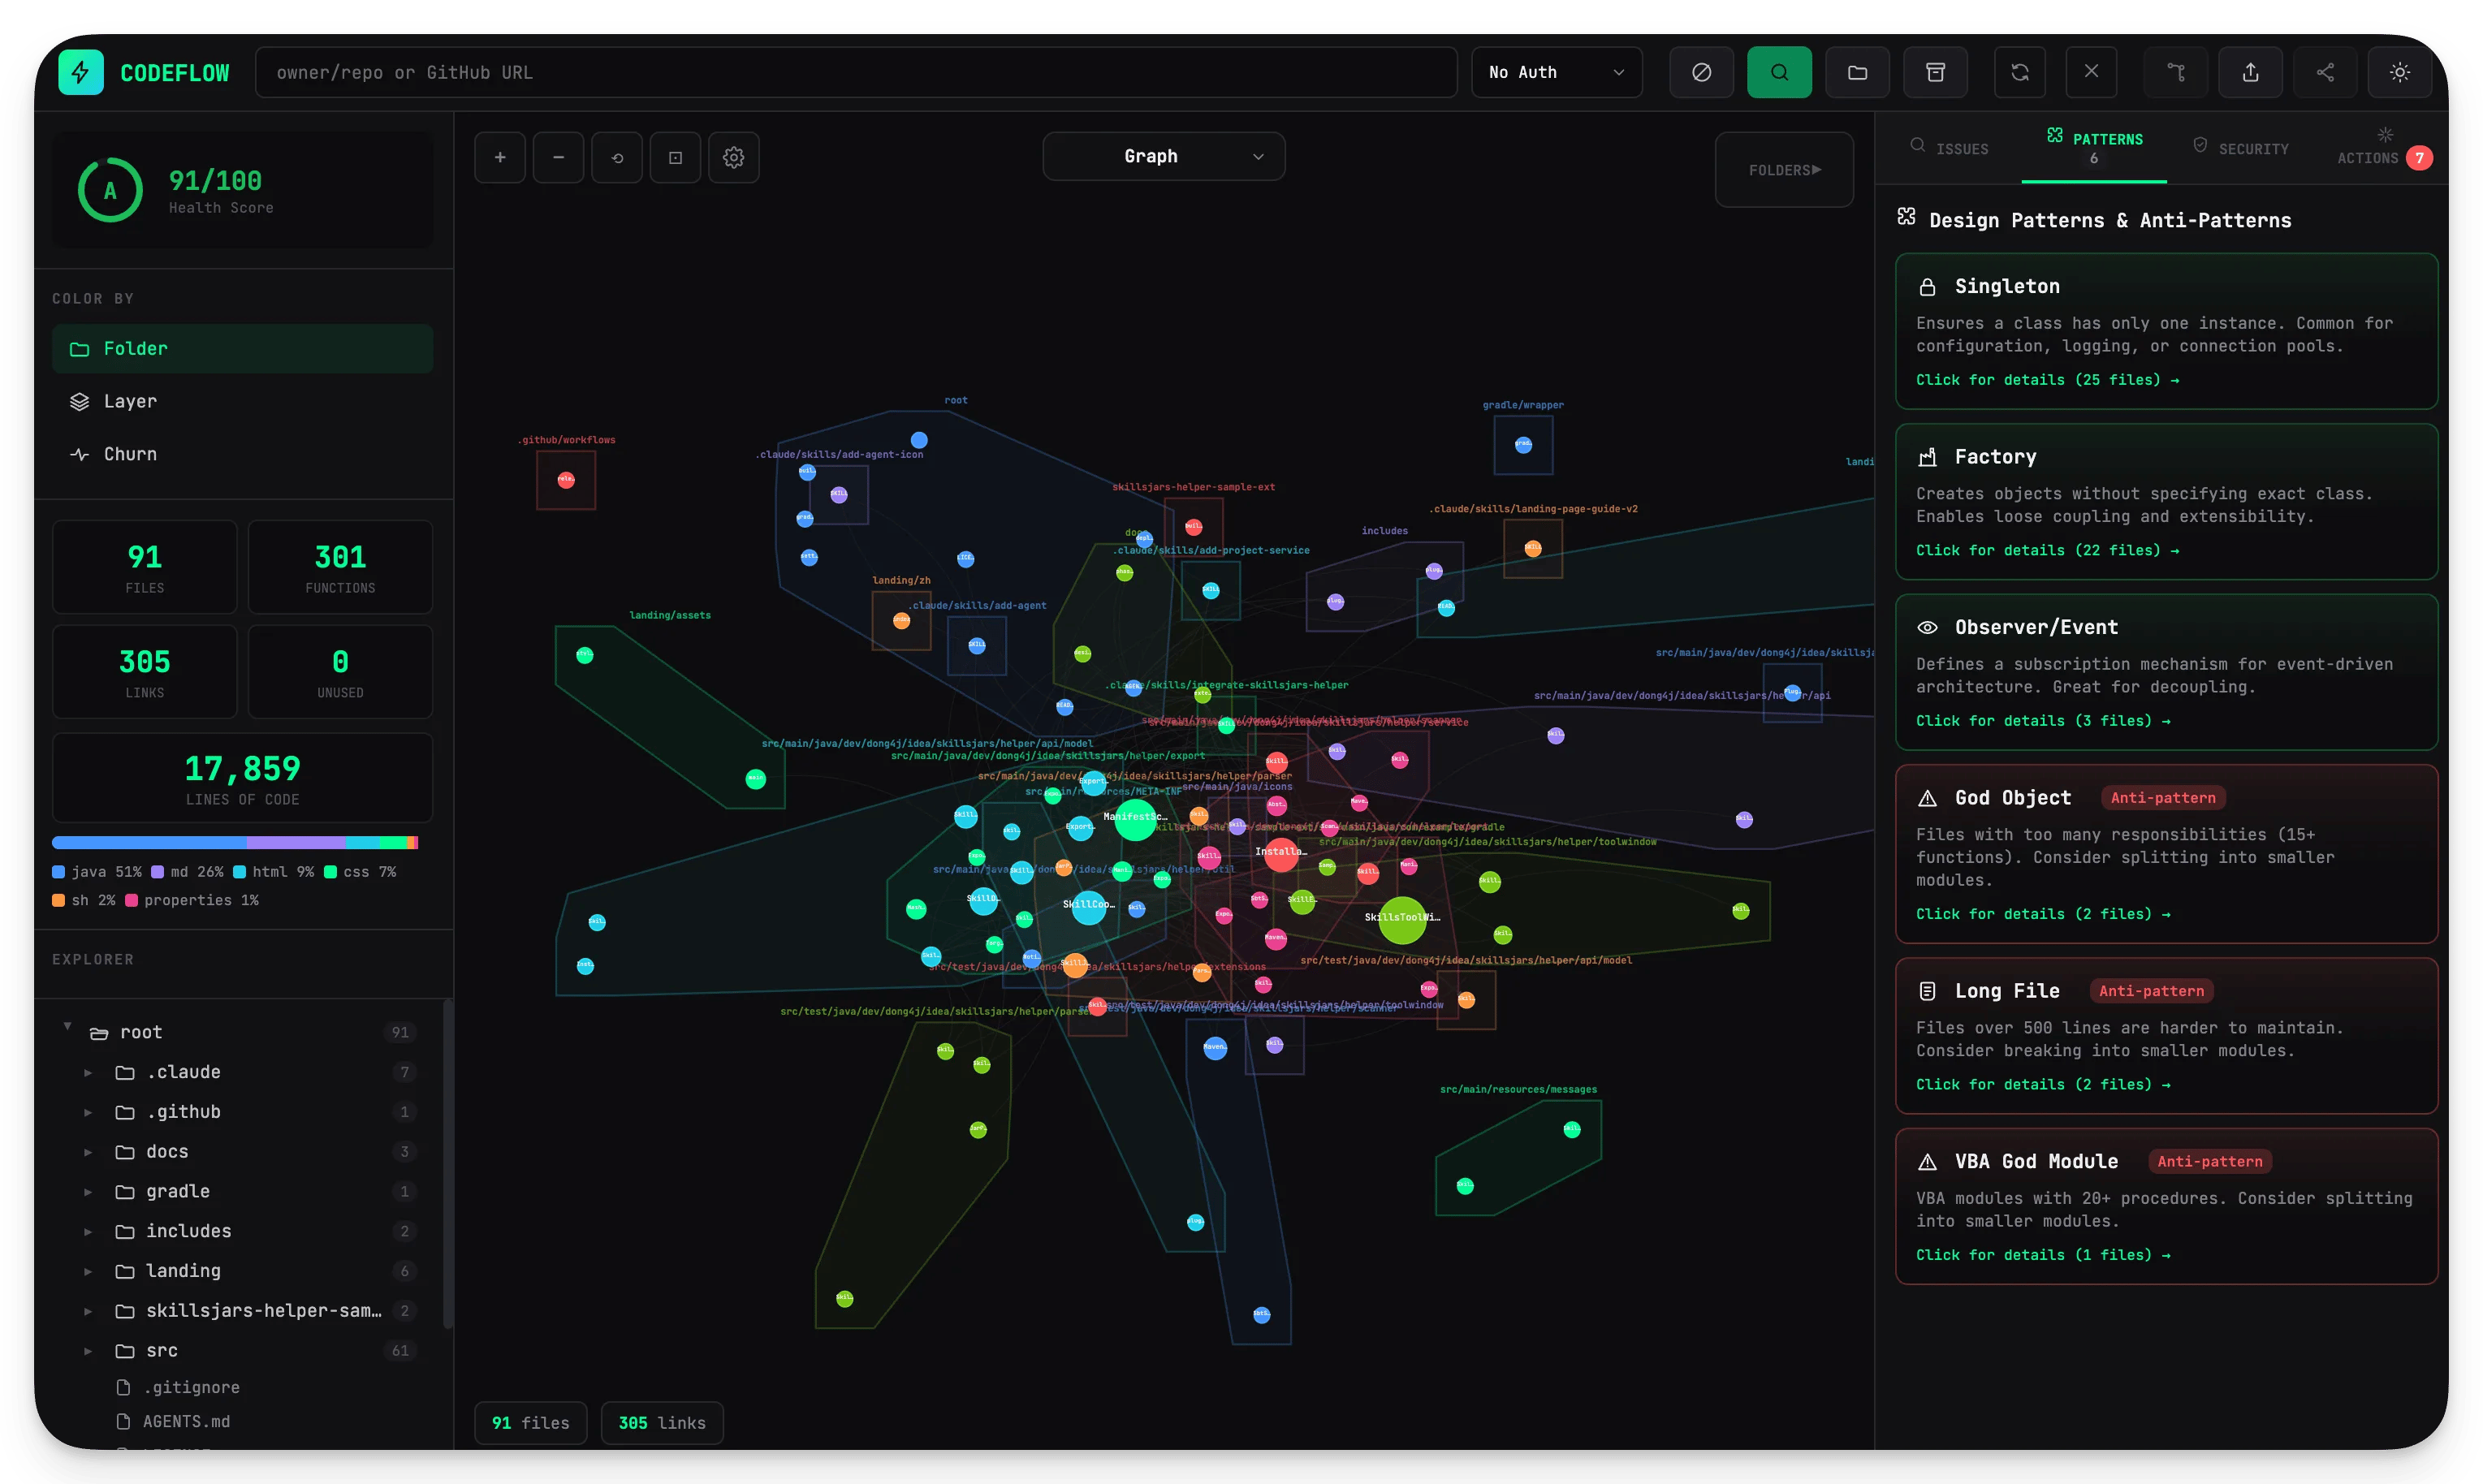Open Observer/Event details (3 files) link
This screenshot has height=1484, width=2483.
(2043, 721)
